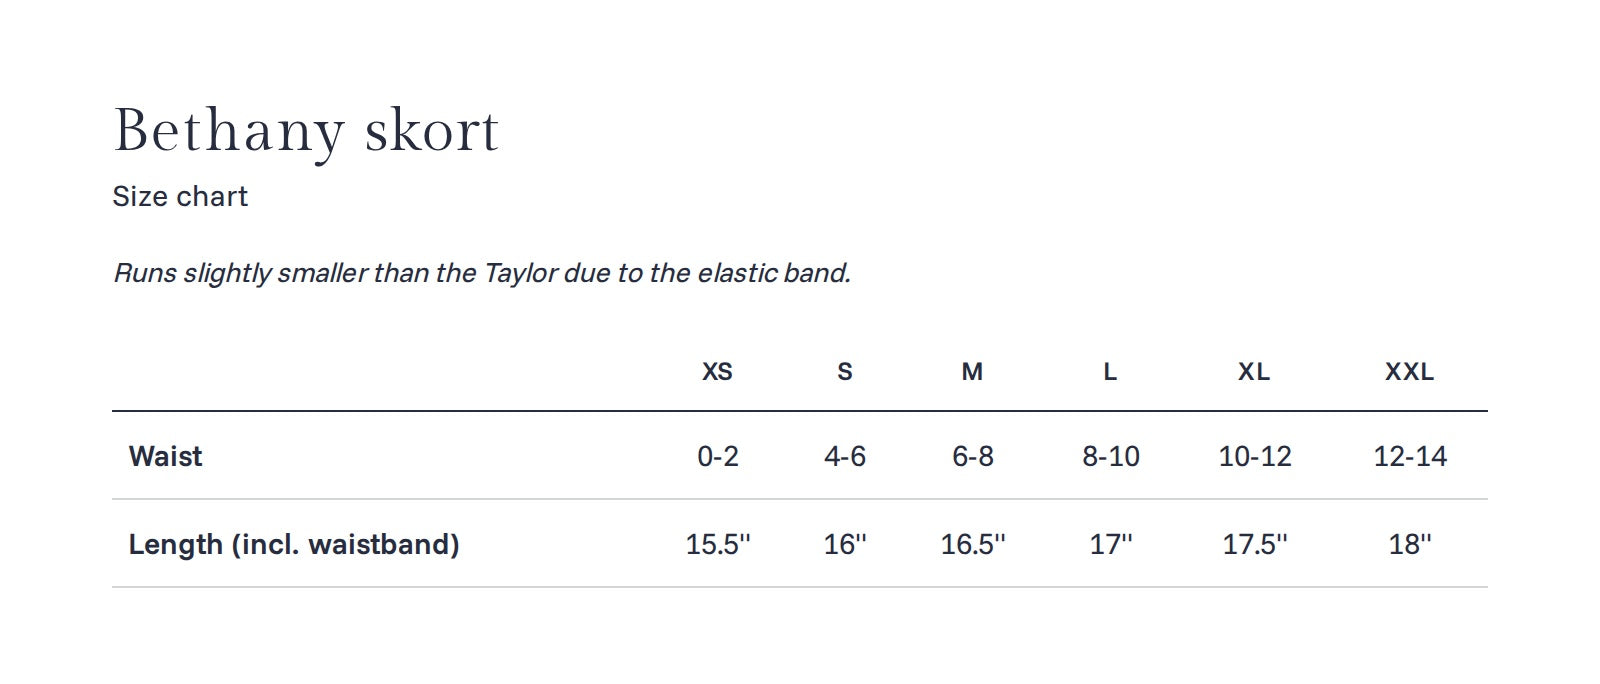
Task: Click the 8-10 waist cell
Action: (x=1111, y=456)
